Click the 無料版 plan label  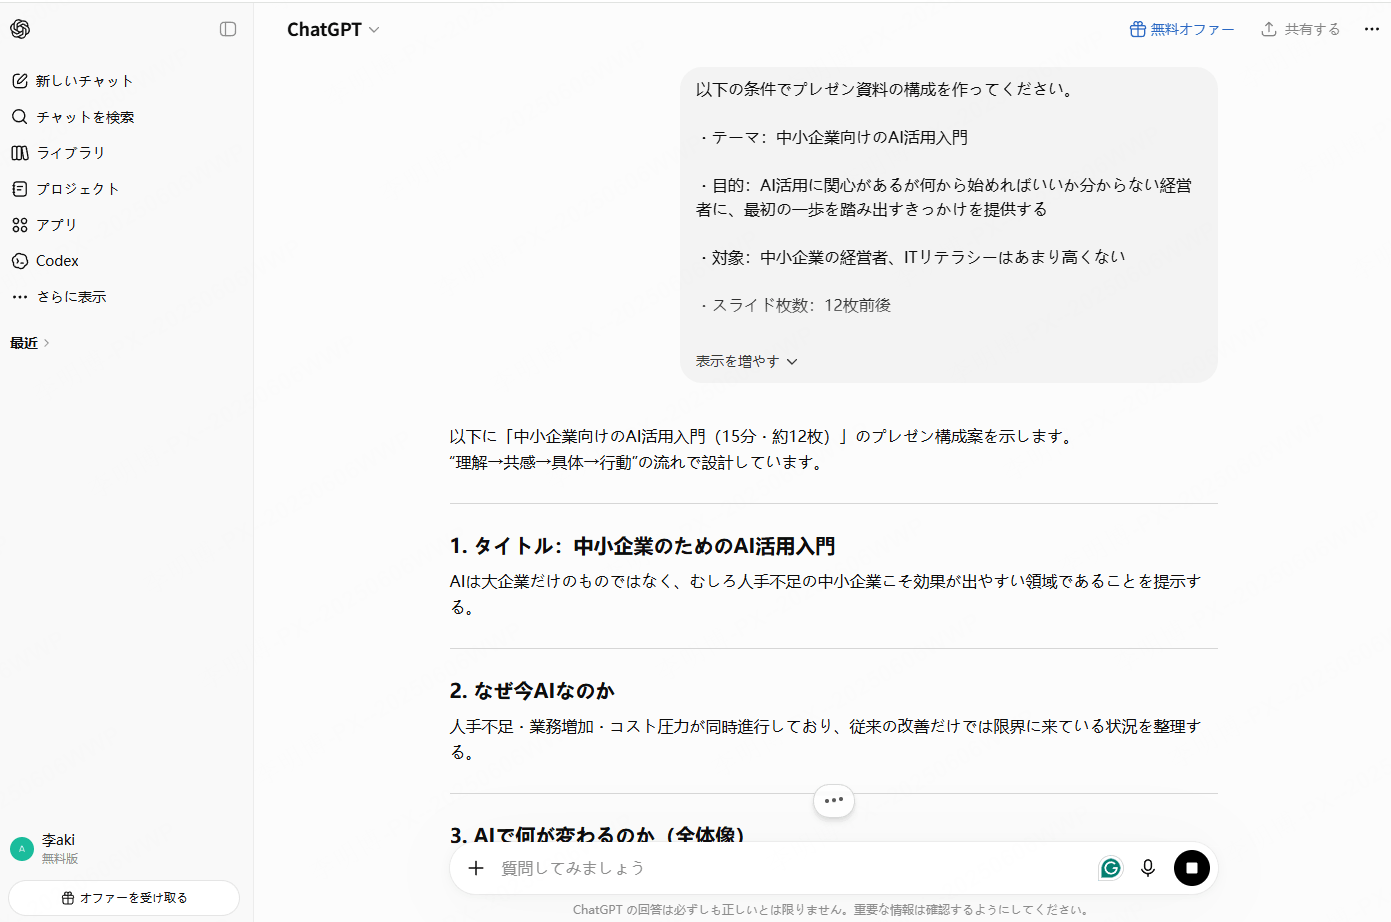60,859
